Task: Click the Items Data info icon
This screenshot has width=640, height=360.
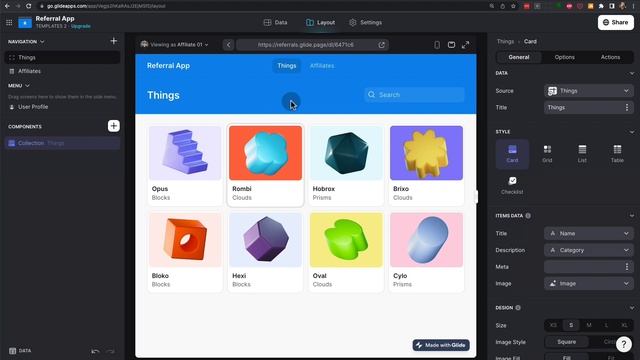Action: pyautogui.click(x=528, y=216)
